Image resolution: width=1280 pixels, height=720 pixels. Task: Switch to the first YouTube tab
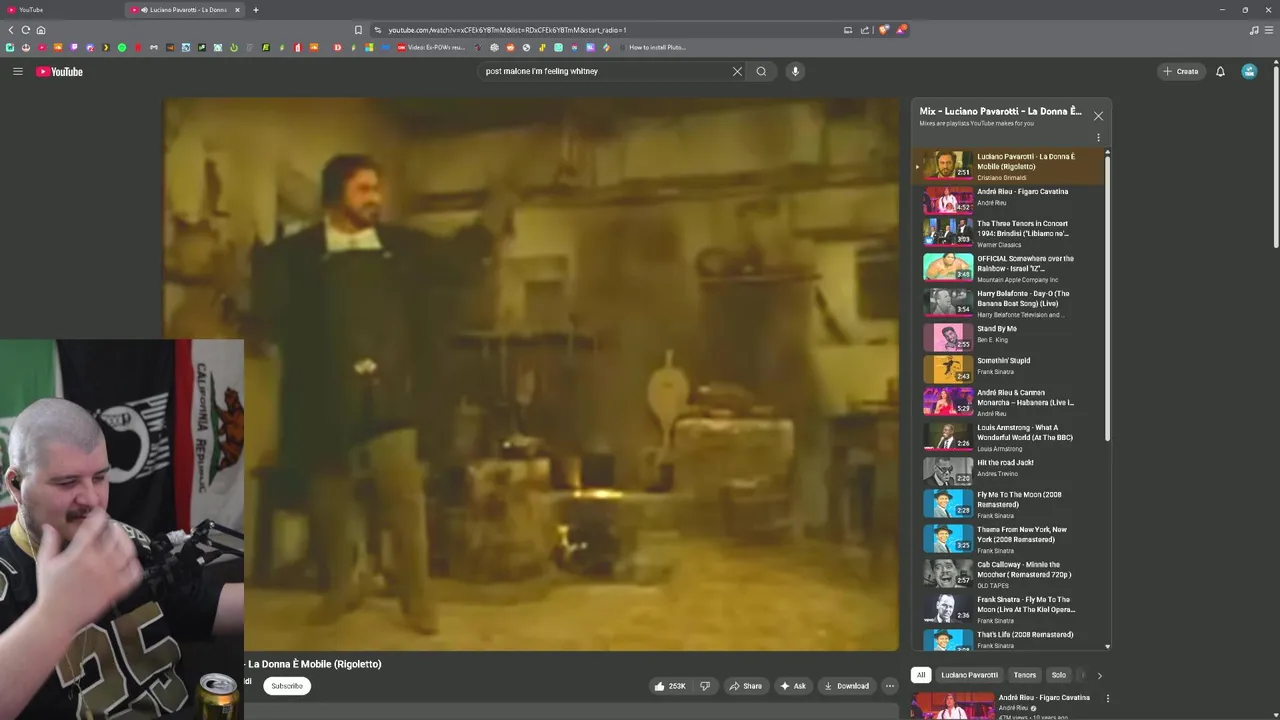[60, 10]
